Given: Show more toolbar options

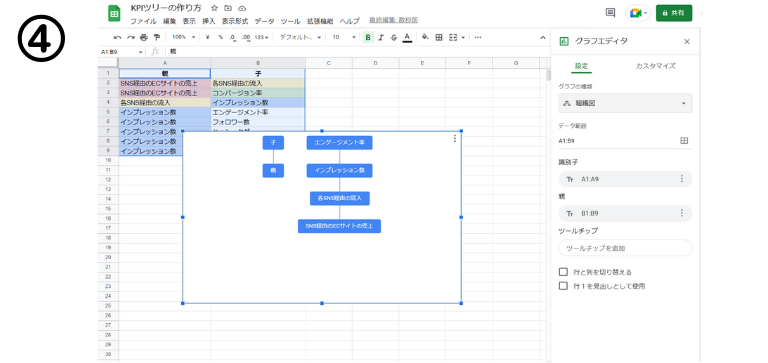Looking at the screenshot, I should [x=478, y=37].
